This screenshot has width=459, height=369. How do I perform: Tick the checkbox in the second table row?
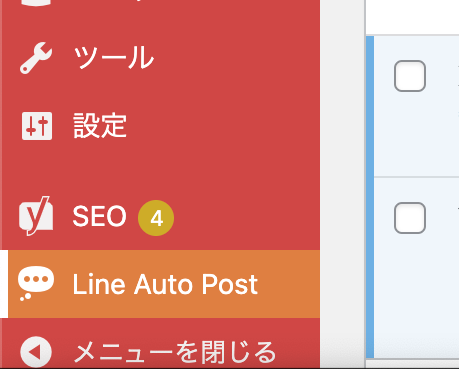point(410,218)
